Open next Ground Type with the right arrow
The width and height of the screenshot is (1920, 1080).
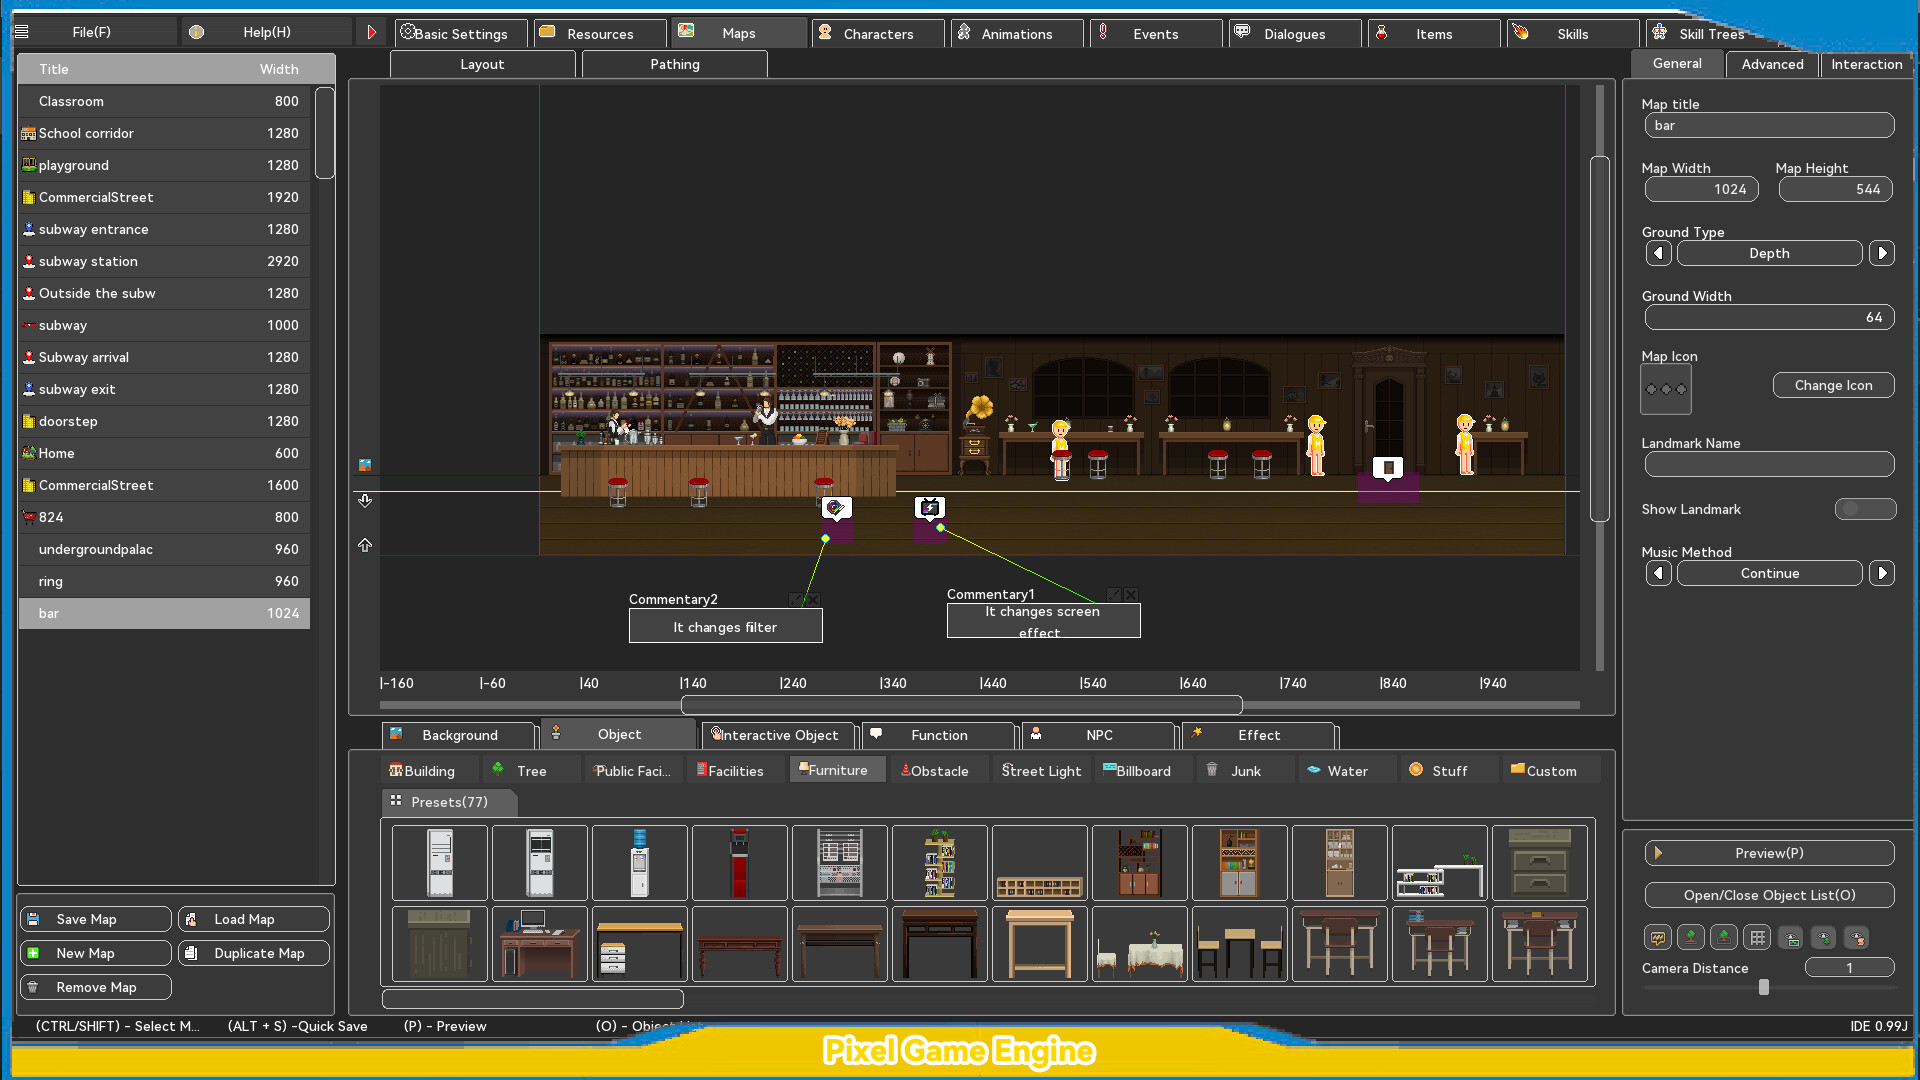click(1883, 253)
